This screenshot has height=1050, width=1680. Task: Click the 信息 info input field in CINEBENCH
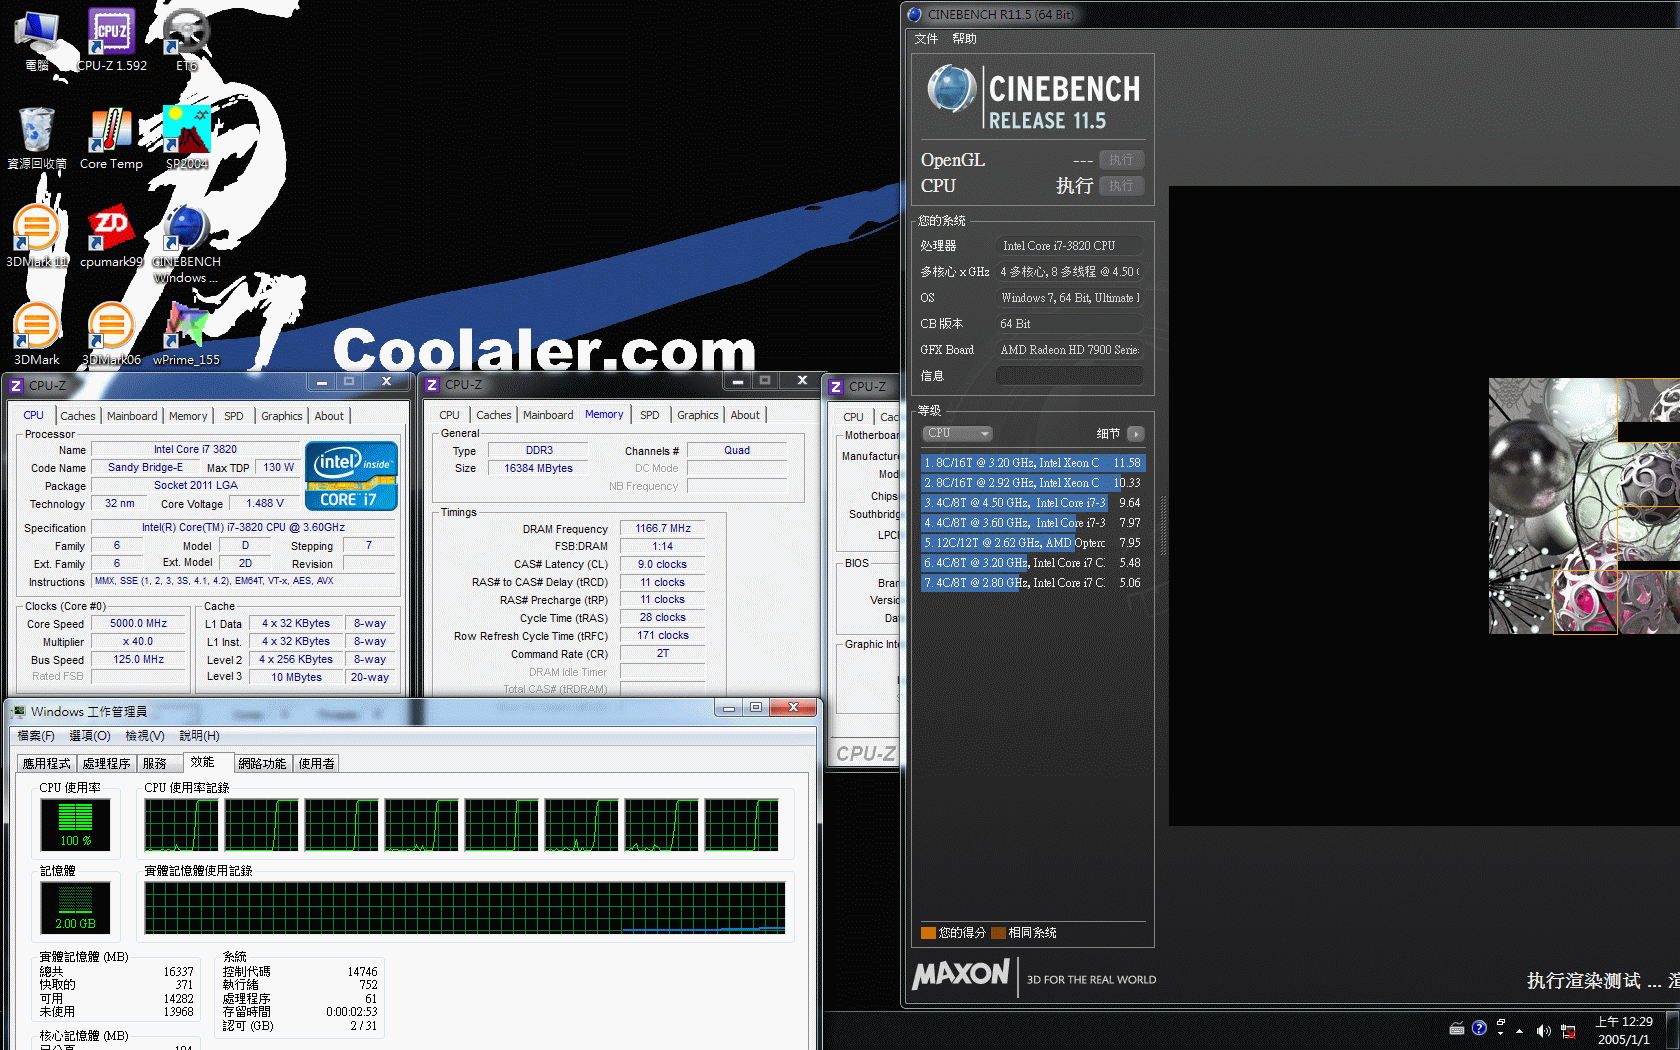(1069, 375)
